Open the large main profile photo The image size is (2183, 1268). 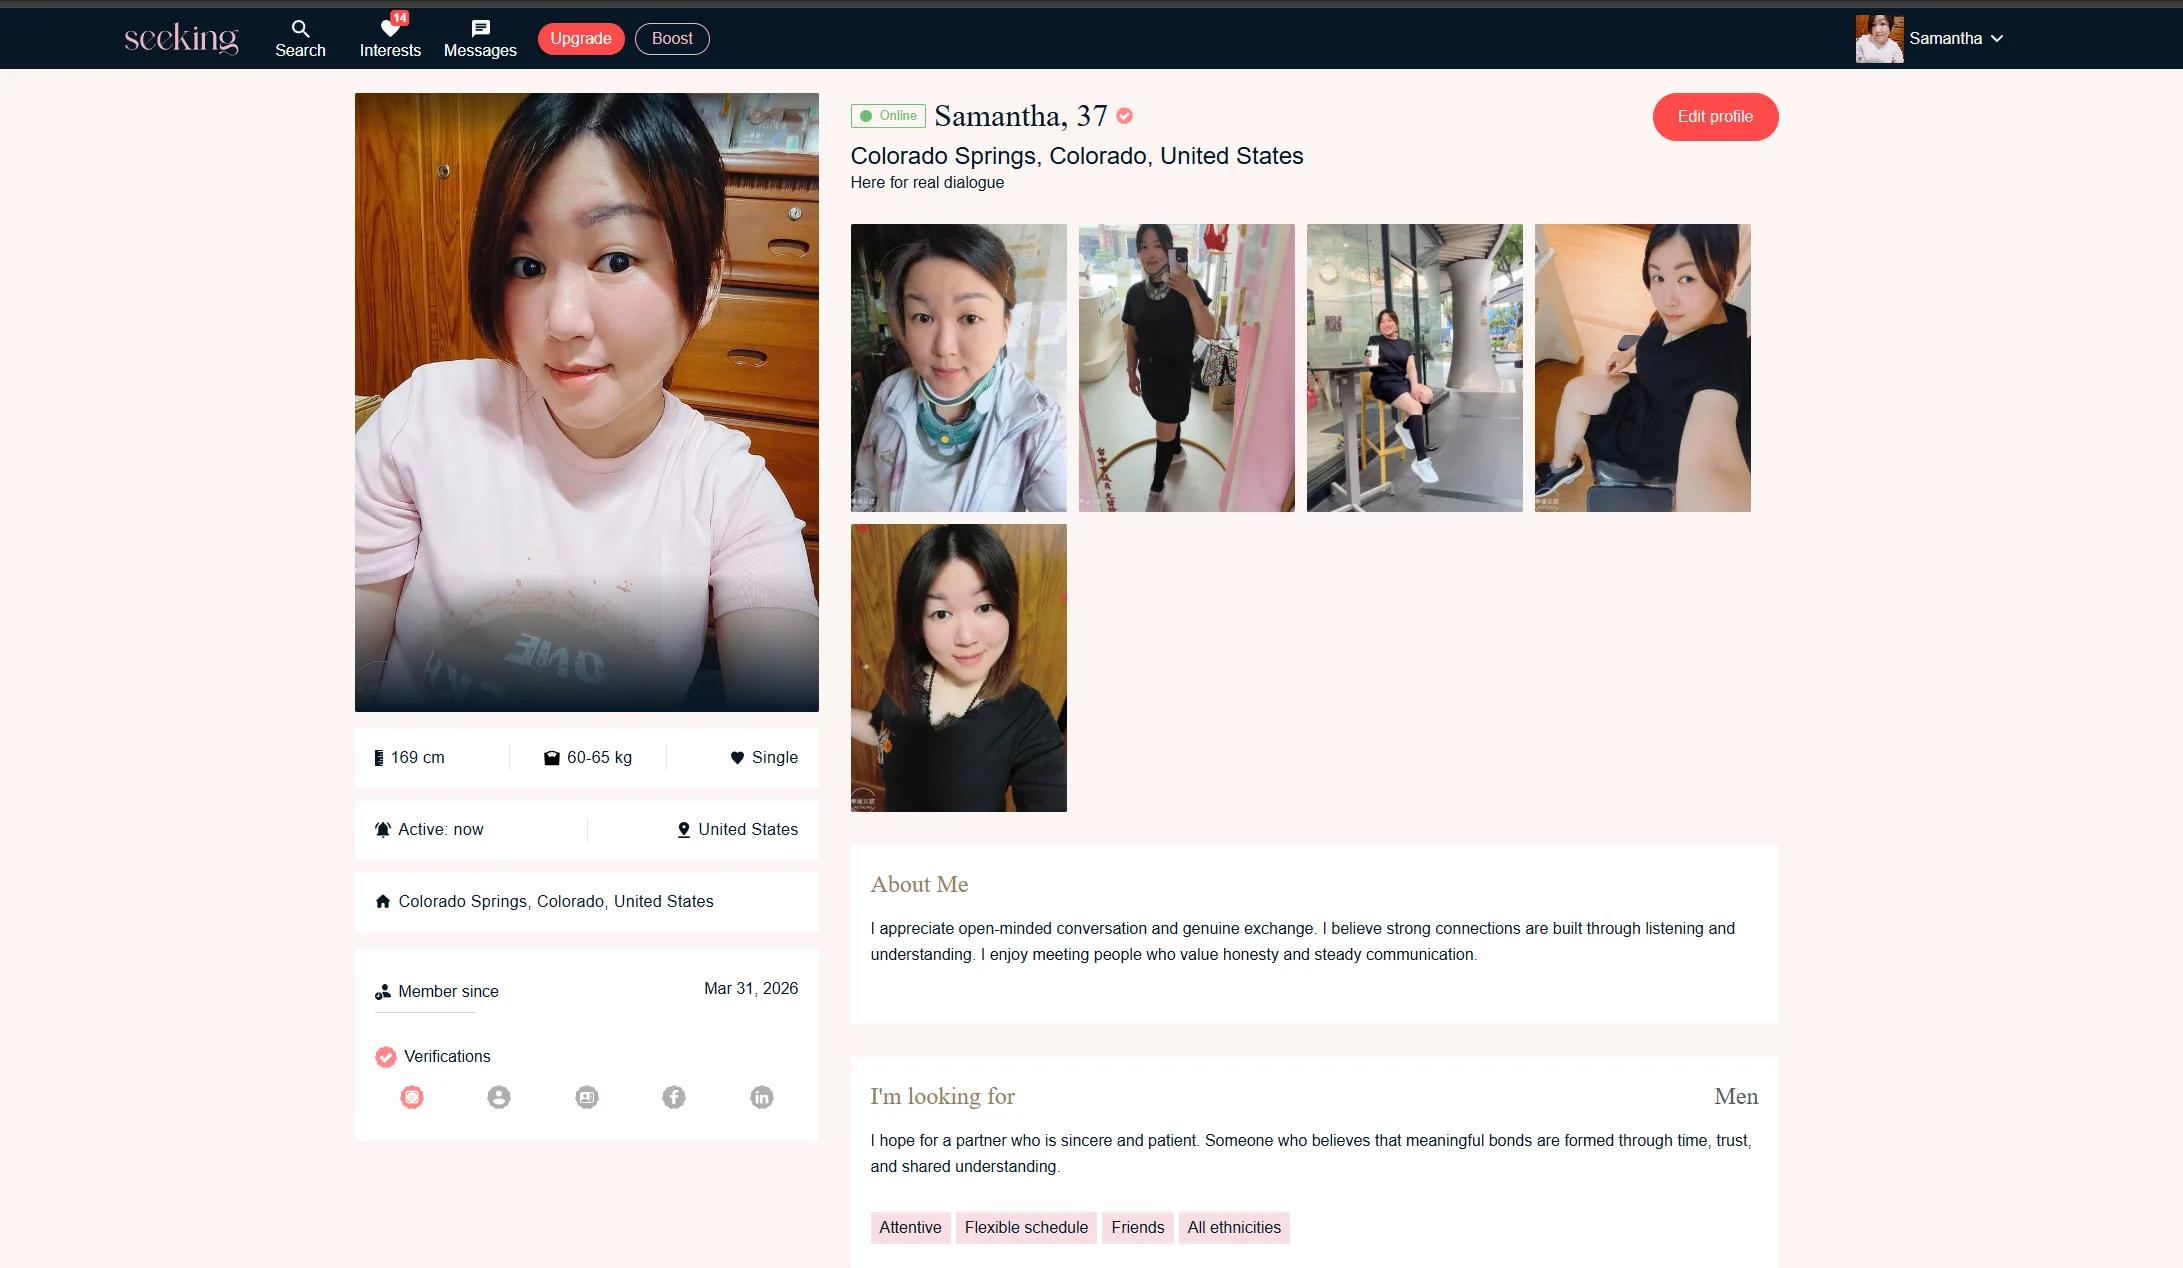[x=586, y=402]
